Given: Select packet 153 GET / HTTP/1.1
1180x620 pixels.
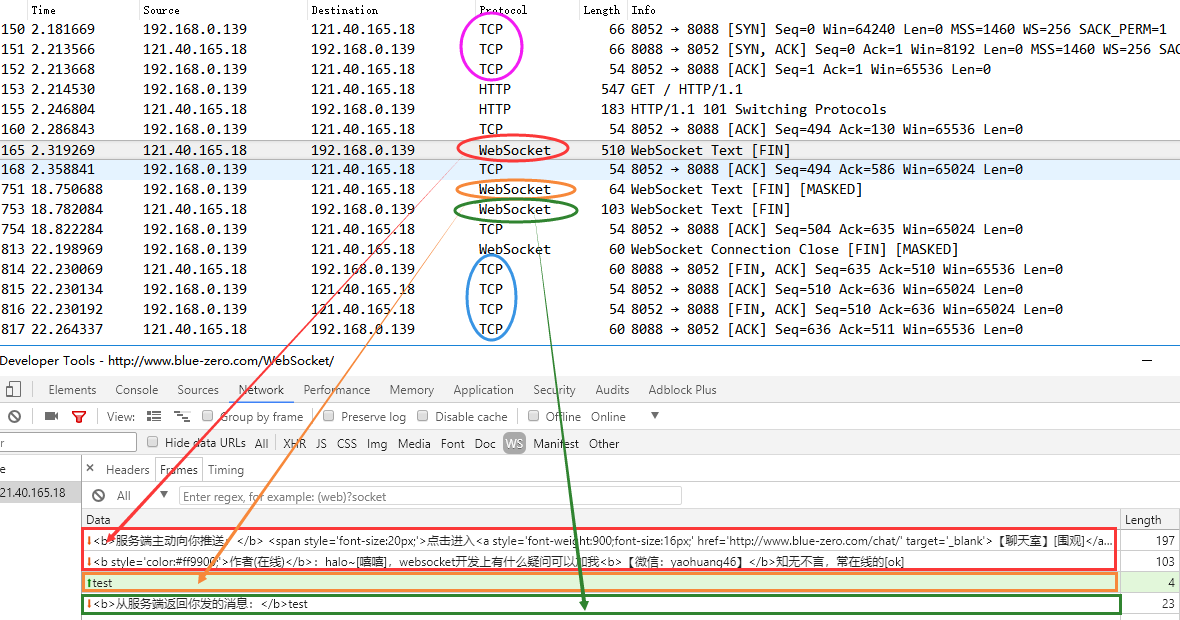Looking at the screenshot, I should tap(590, 89).
